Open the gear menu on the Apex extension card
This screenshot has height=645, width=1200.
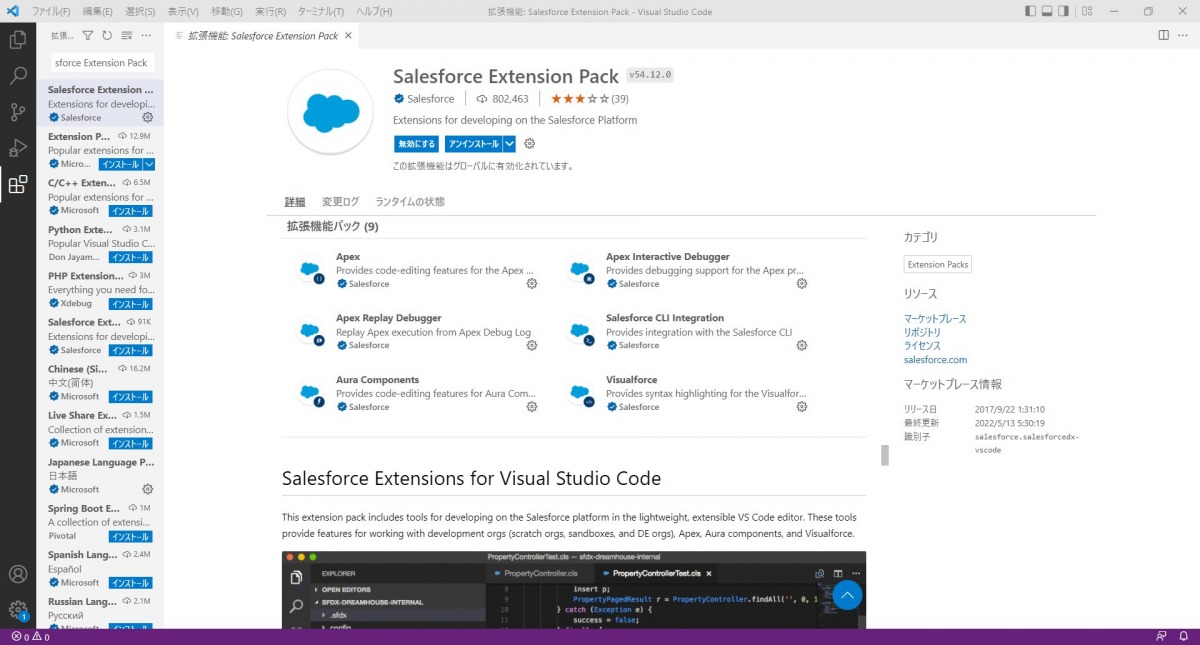531,284
